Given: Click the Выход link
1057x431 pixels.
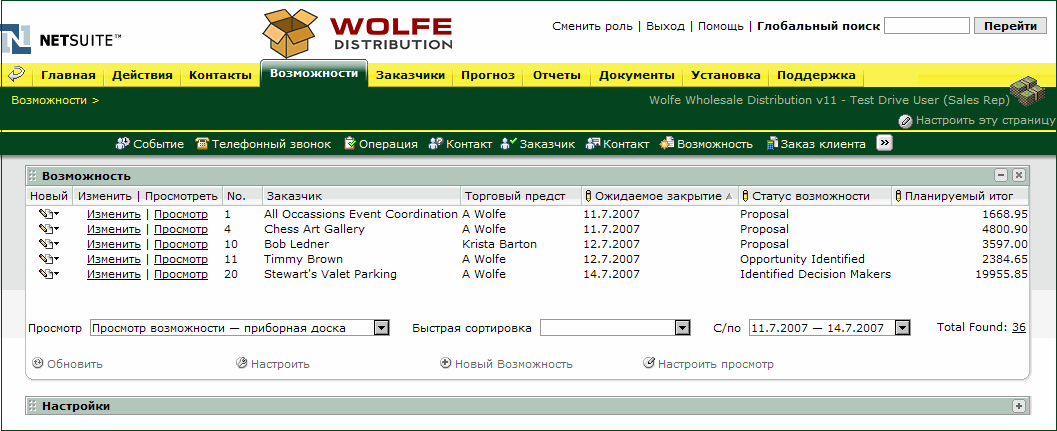Looking at the screenshot, I should tap(665, 26).
